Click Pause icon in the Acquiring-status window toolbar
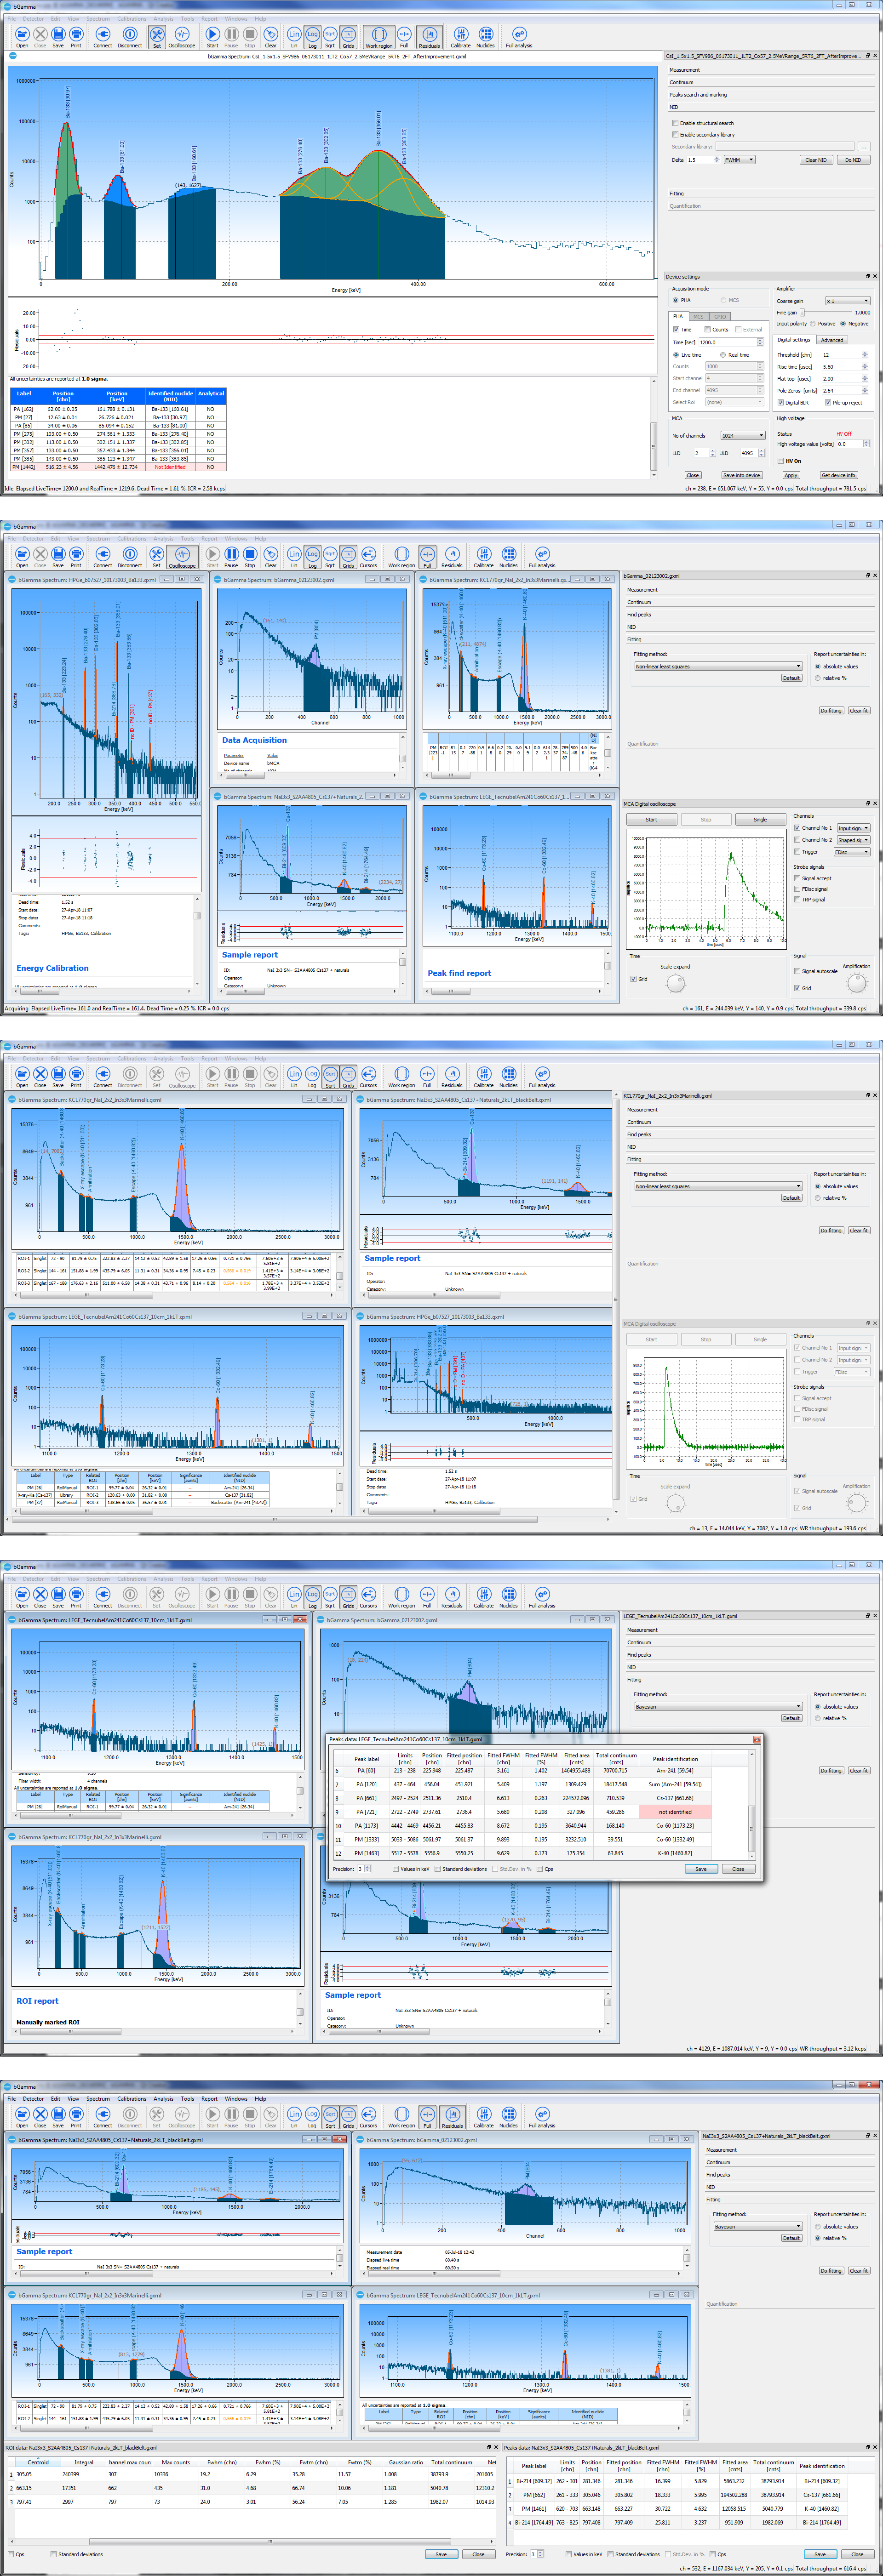Image resolution: width=883 pixels, height=2576 pixels. tap(231, 557)
